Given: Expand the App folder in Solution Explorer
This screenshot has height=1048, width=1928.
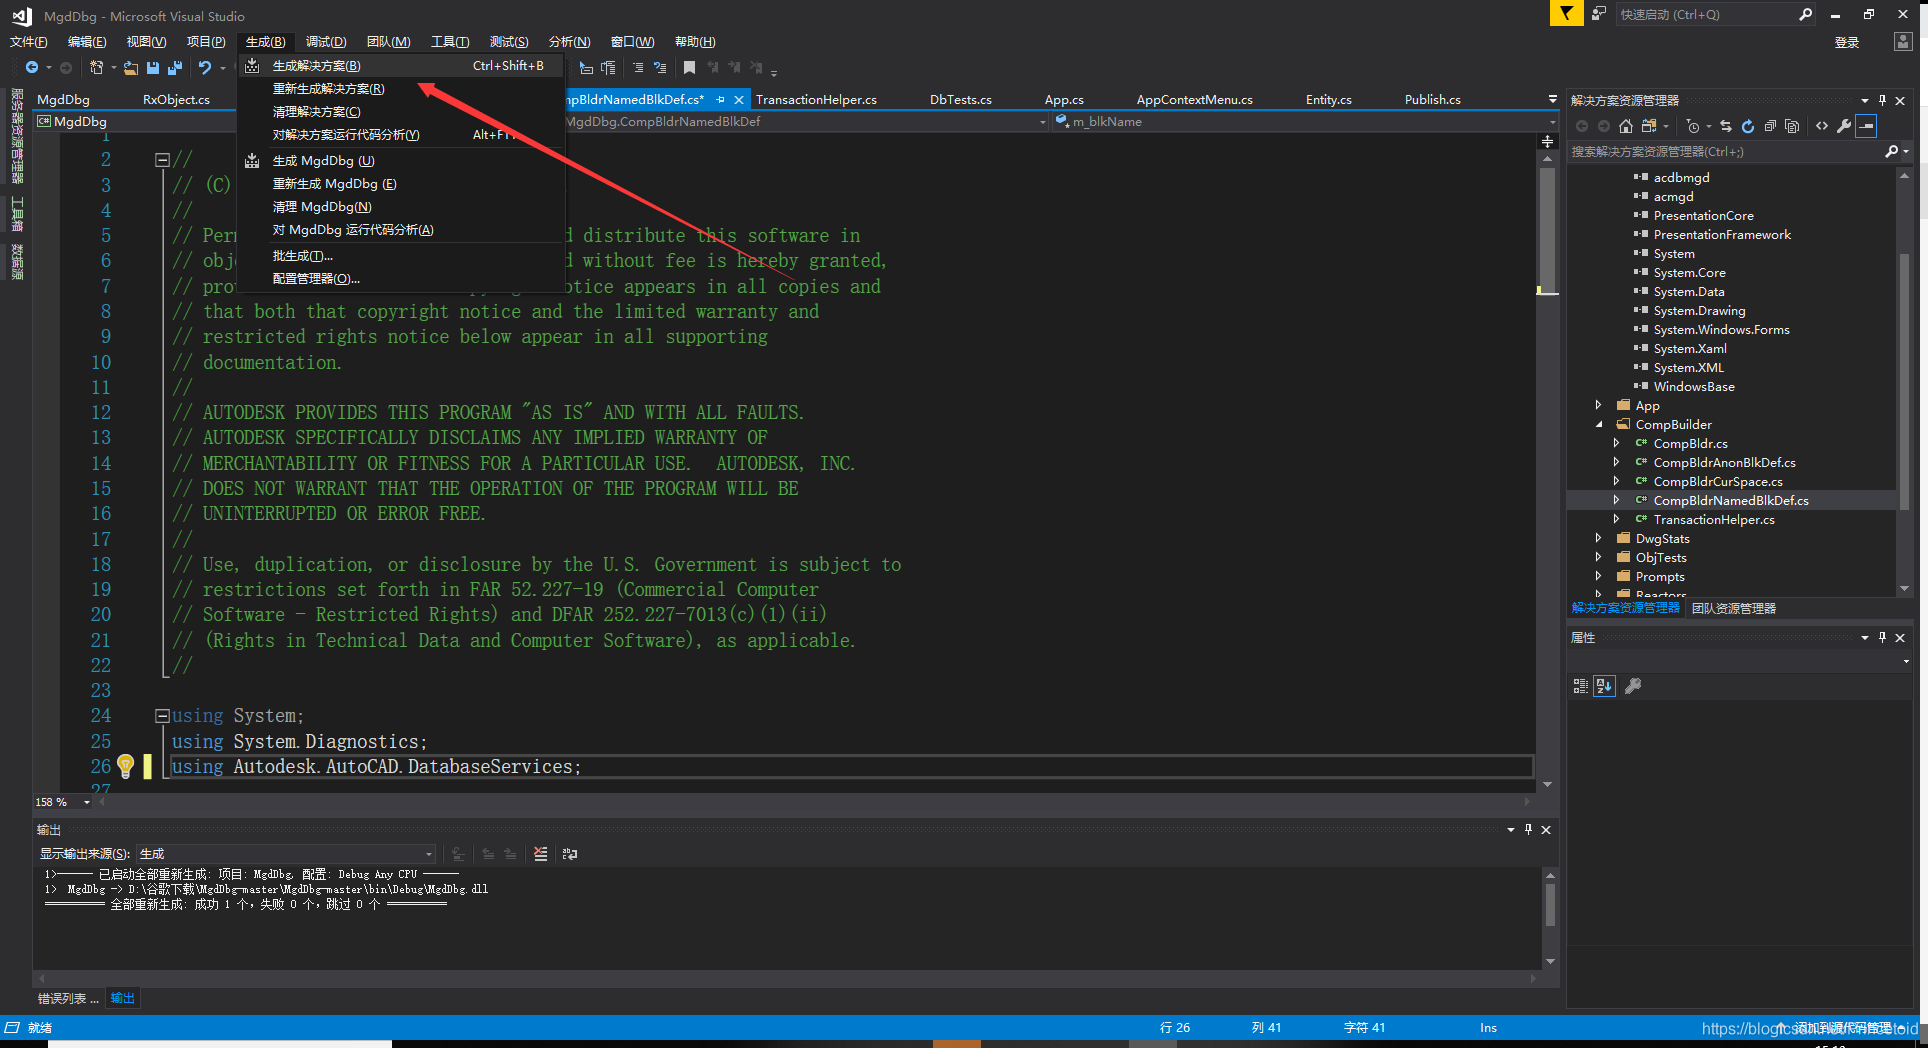Looking at the screenshot, I should (x=1598, y=405).
